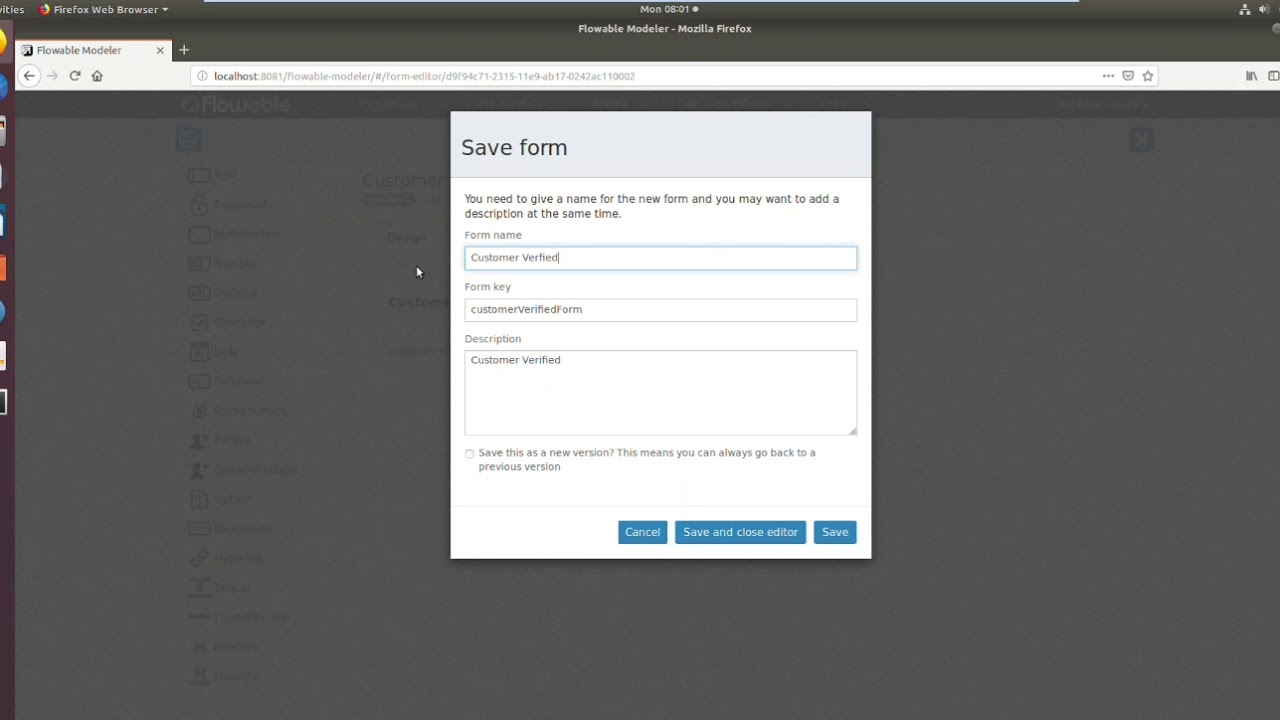Click the editor save icon behind dialog
1280x720 pixels.
tap(189, 140)
